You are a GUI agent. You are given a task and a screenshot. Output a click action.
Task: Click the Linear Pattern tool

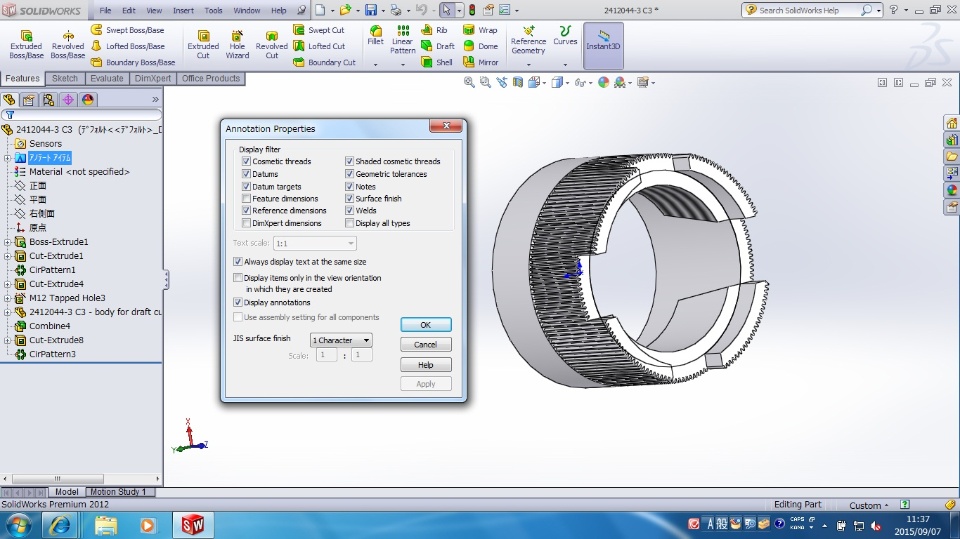402,40
